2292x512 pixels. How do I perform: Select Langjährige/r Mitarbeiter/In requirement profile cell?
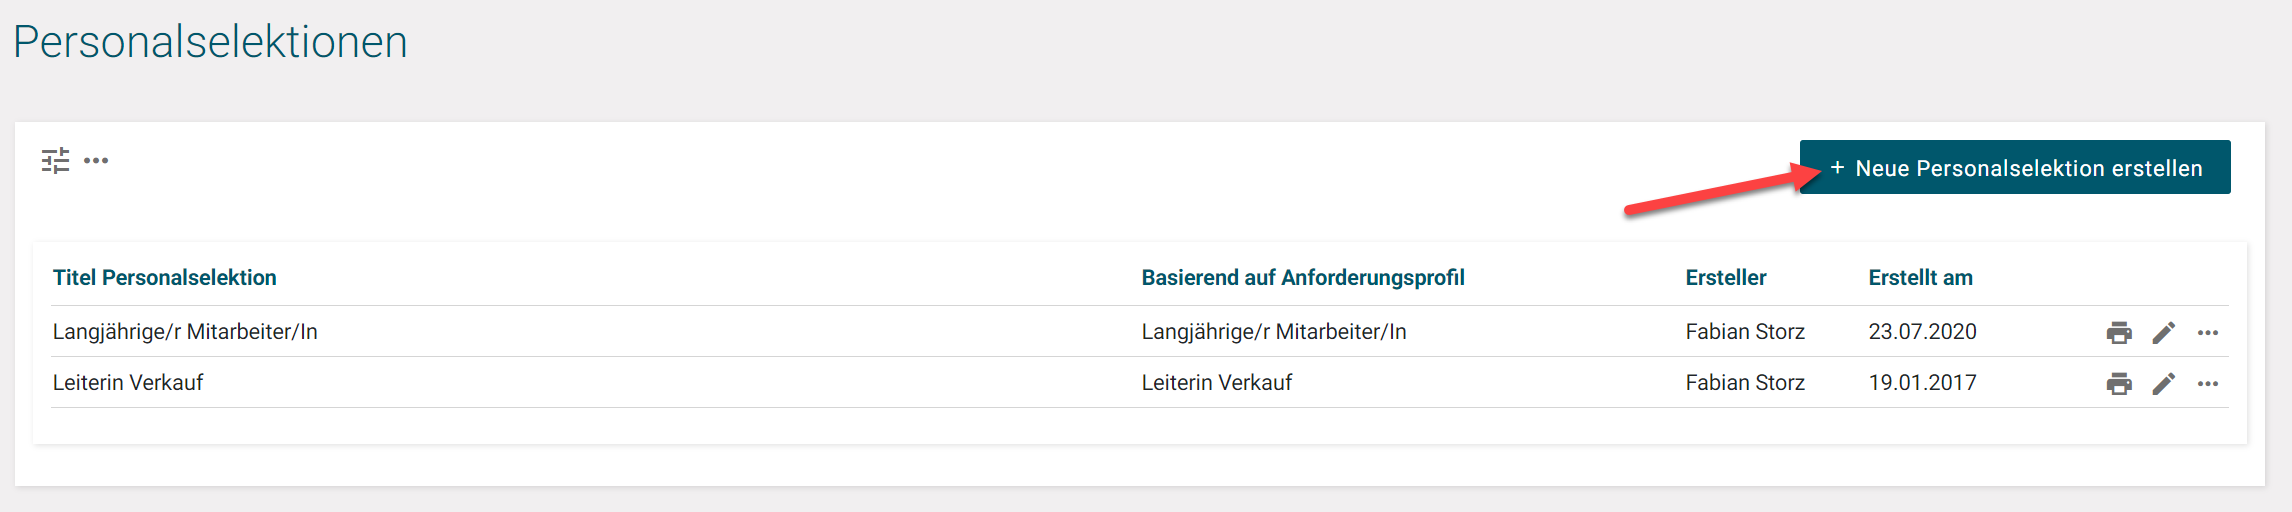pos(1274,332)
